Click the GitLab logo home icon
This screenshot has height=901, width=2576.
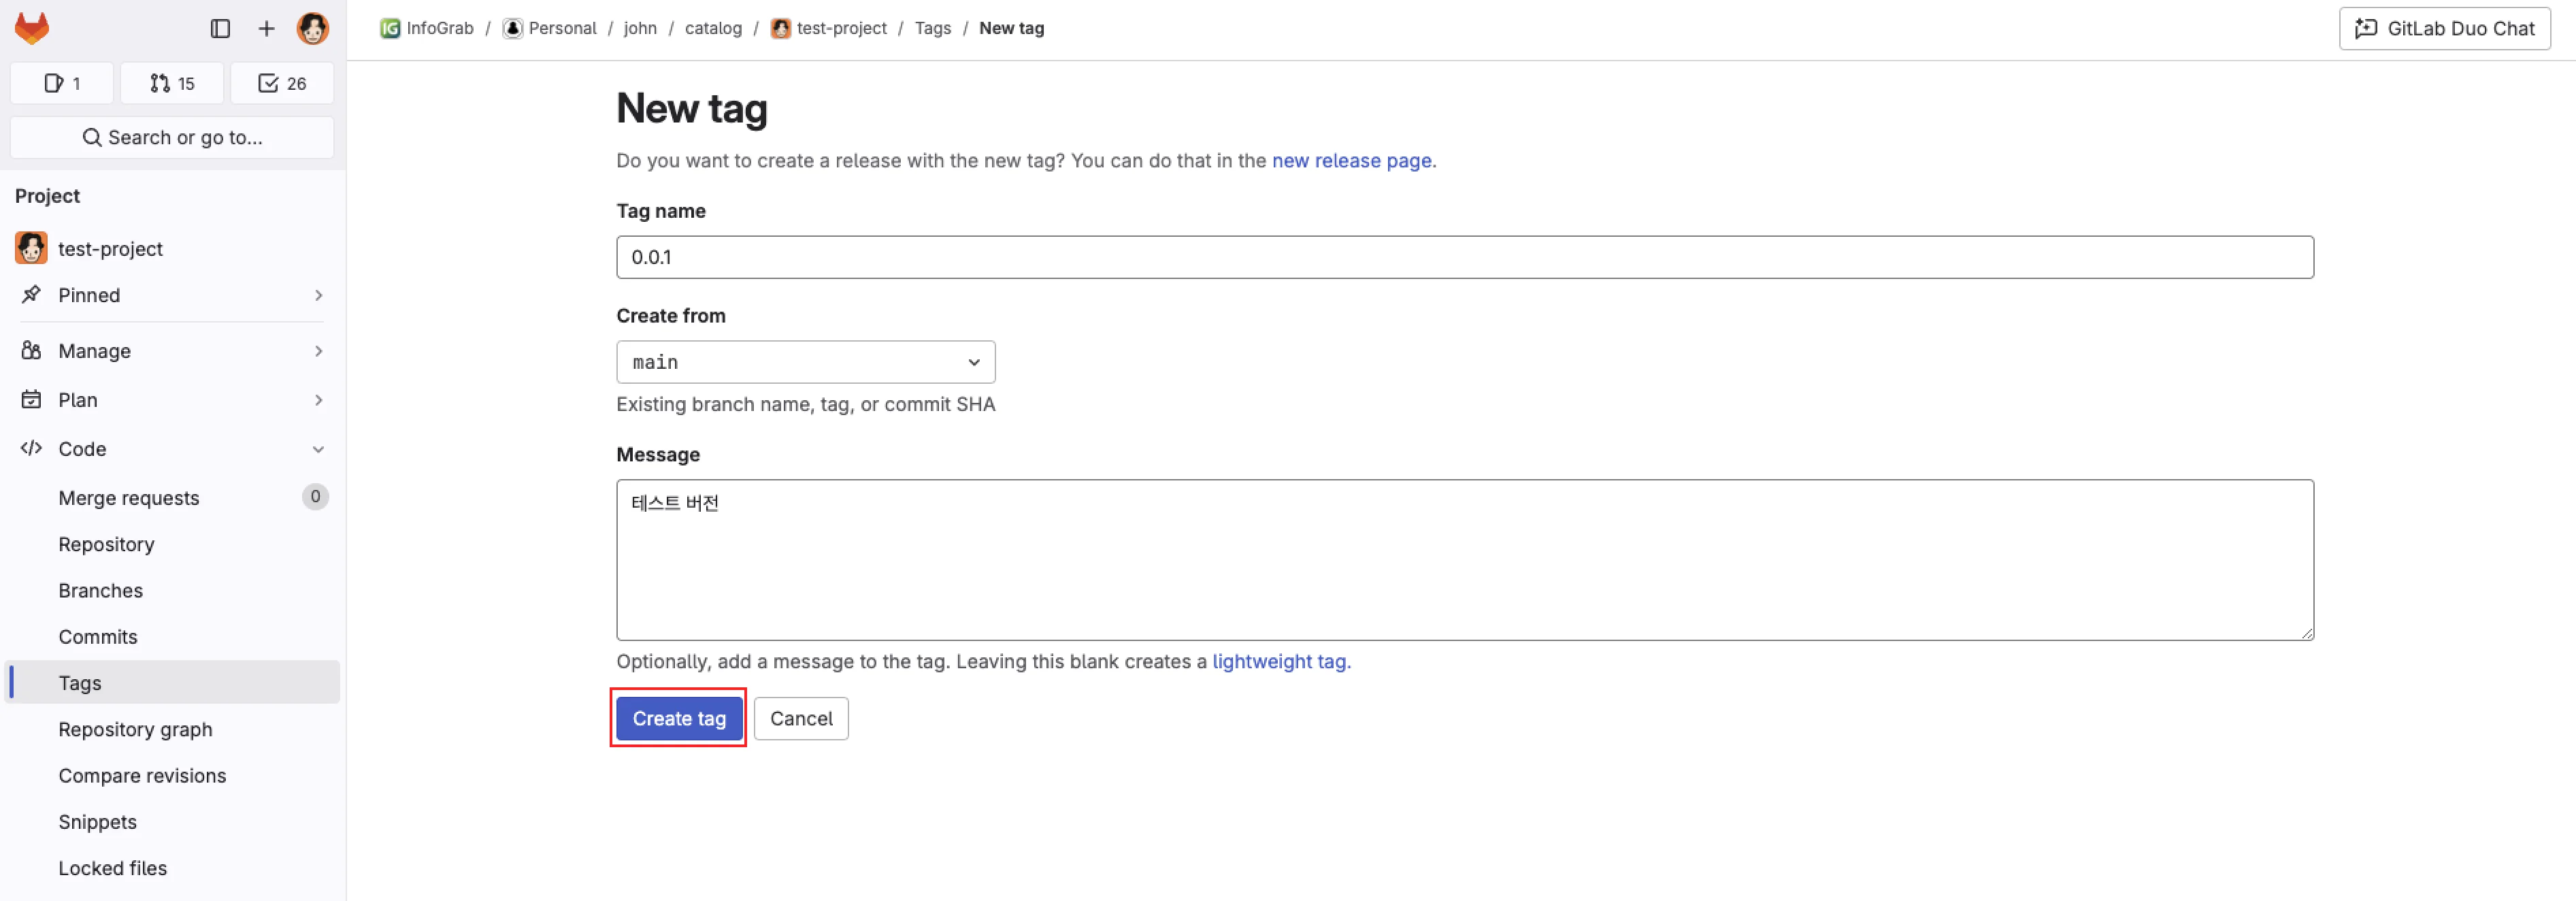32,28
